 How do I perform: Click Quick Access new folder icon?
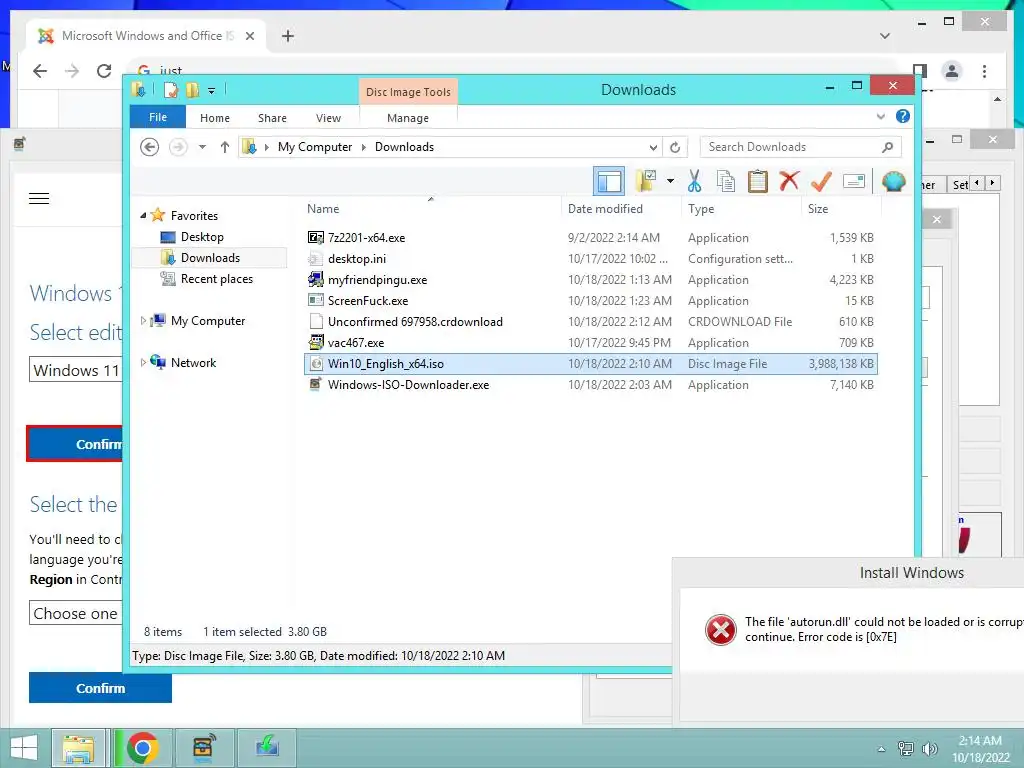pos(193,90)
